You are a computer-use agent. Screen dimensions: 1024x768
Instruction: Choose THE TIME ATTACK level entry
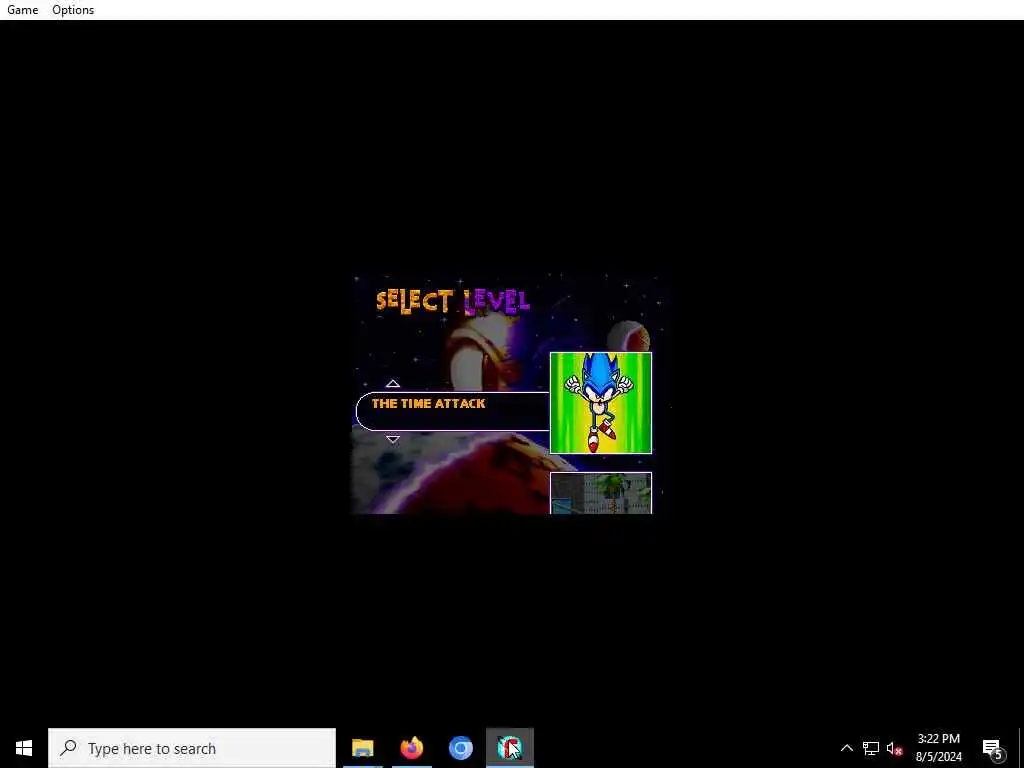(x=453, y=411)
